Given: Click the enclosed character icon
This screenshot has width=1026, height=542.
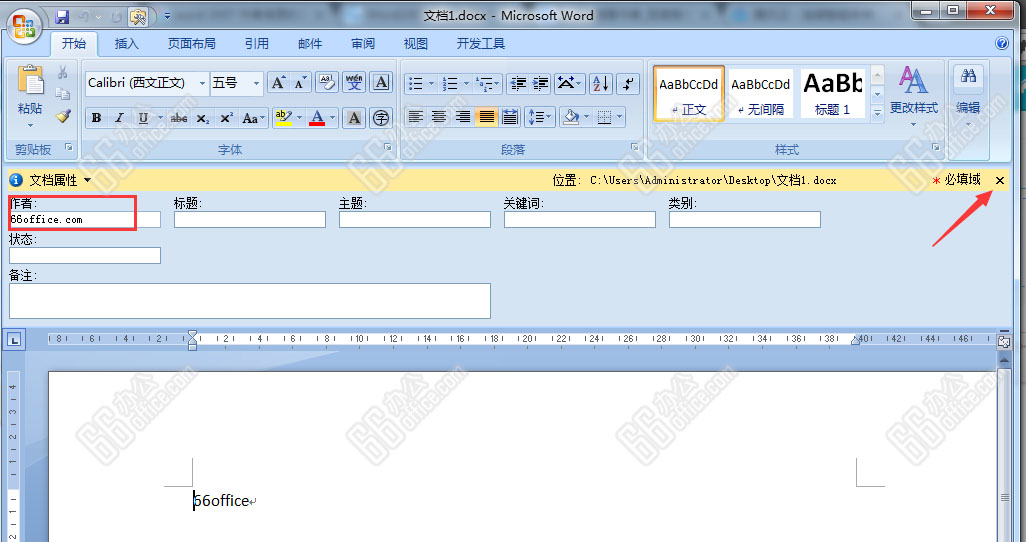Looking at the screenshot, I should coord(381,118).
